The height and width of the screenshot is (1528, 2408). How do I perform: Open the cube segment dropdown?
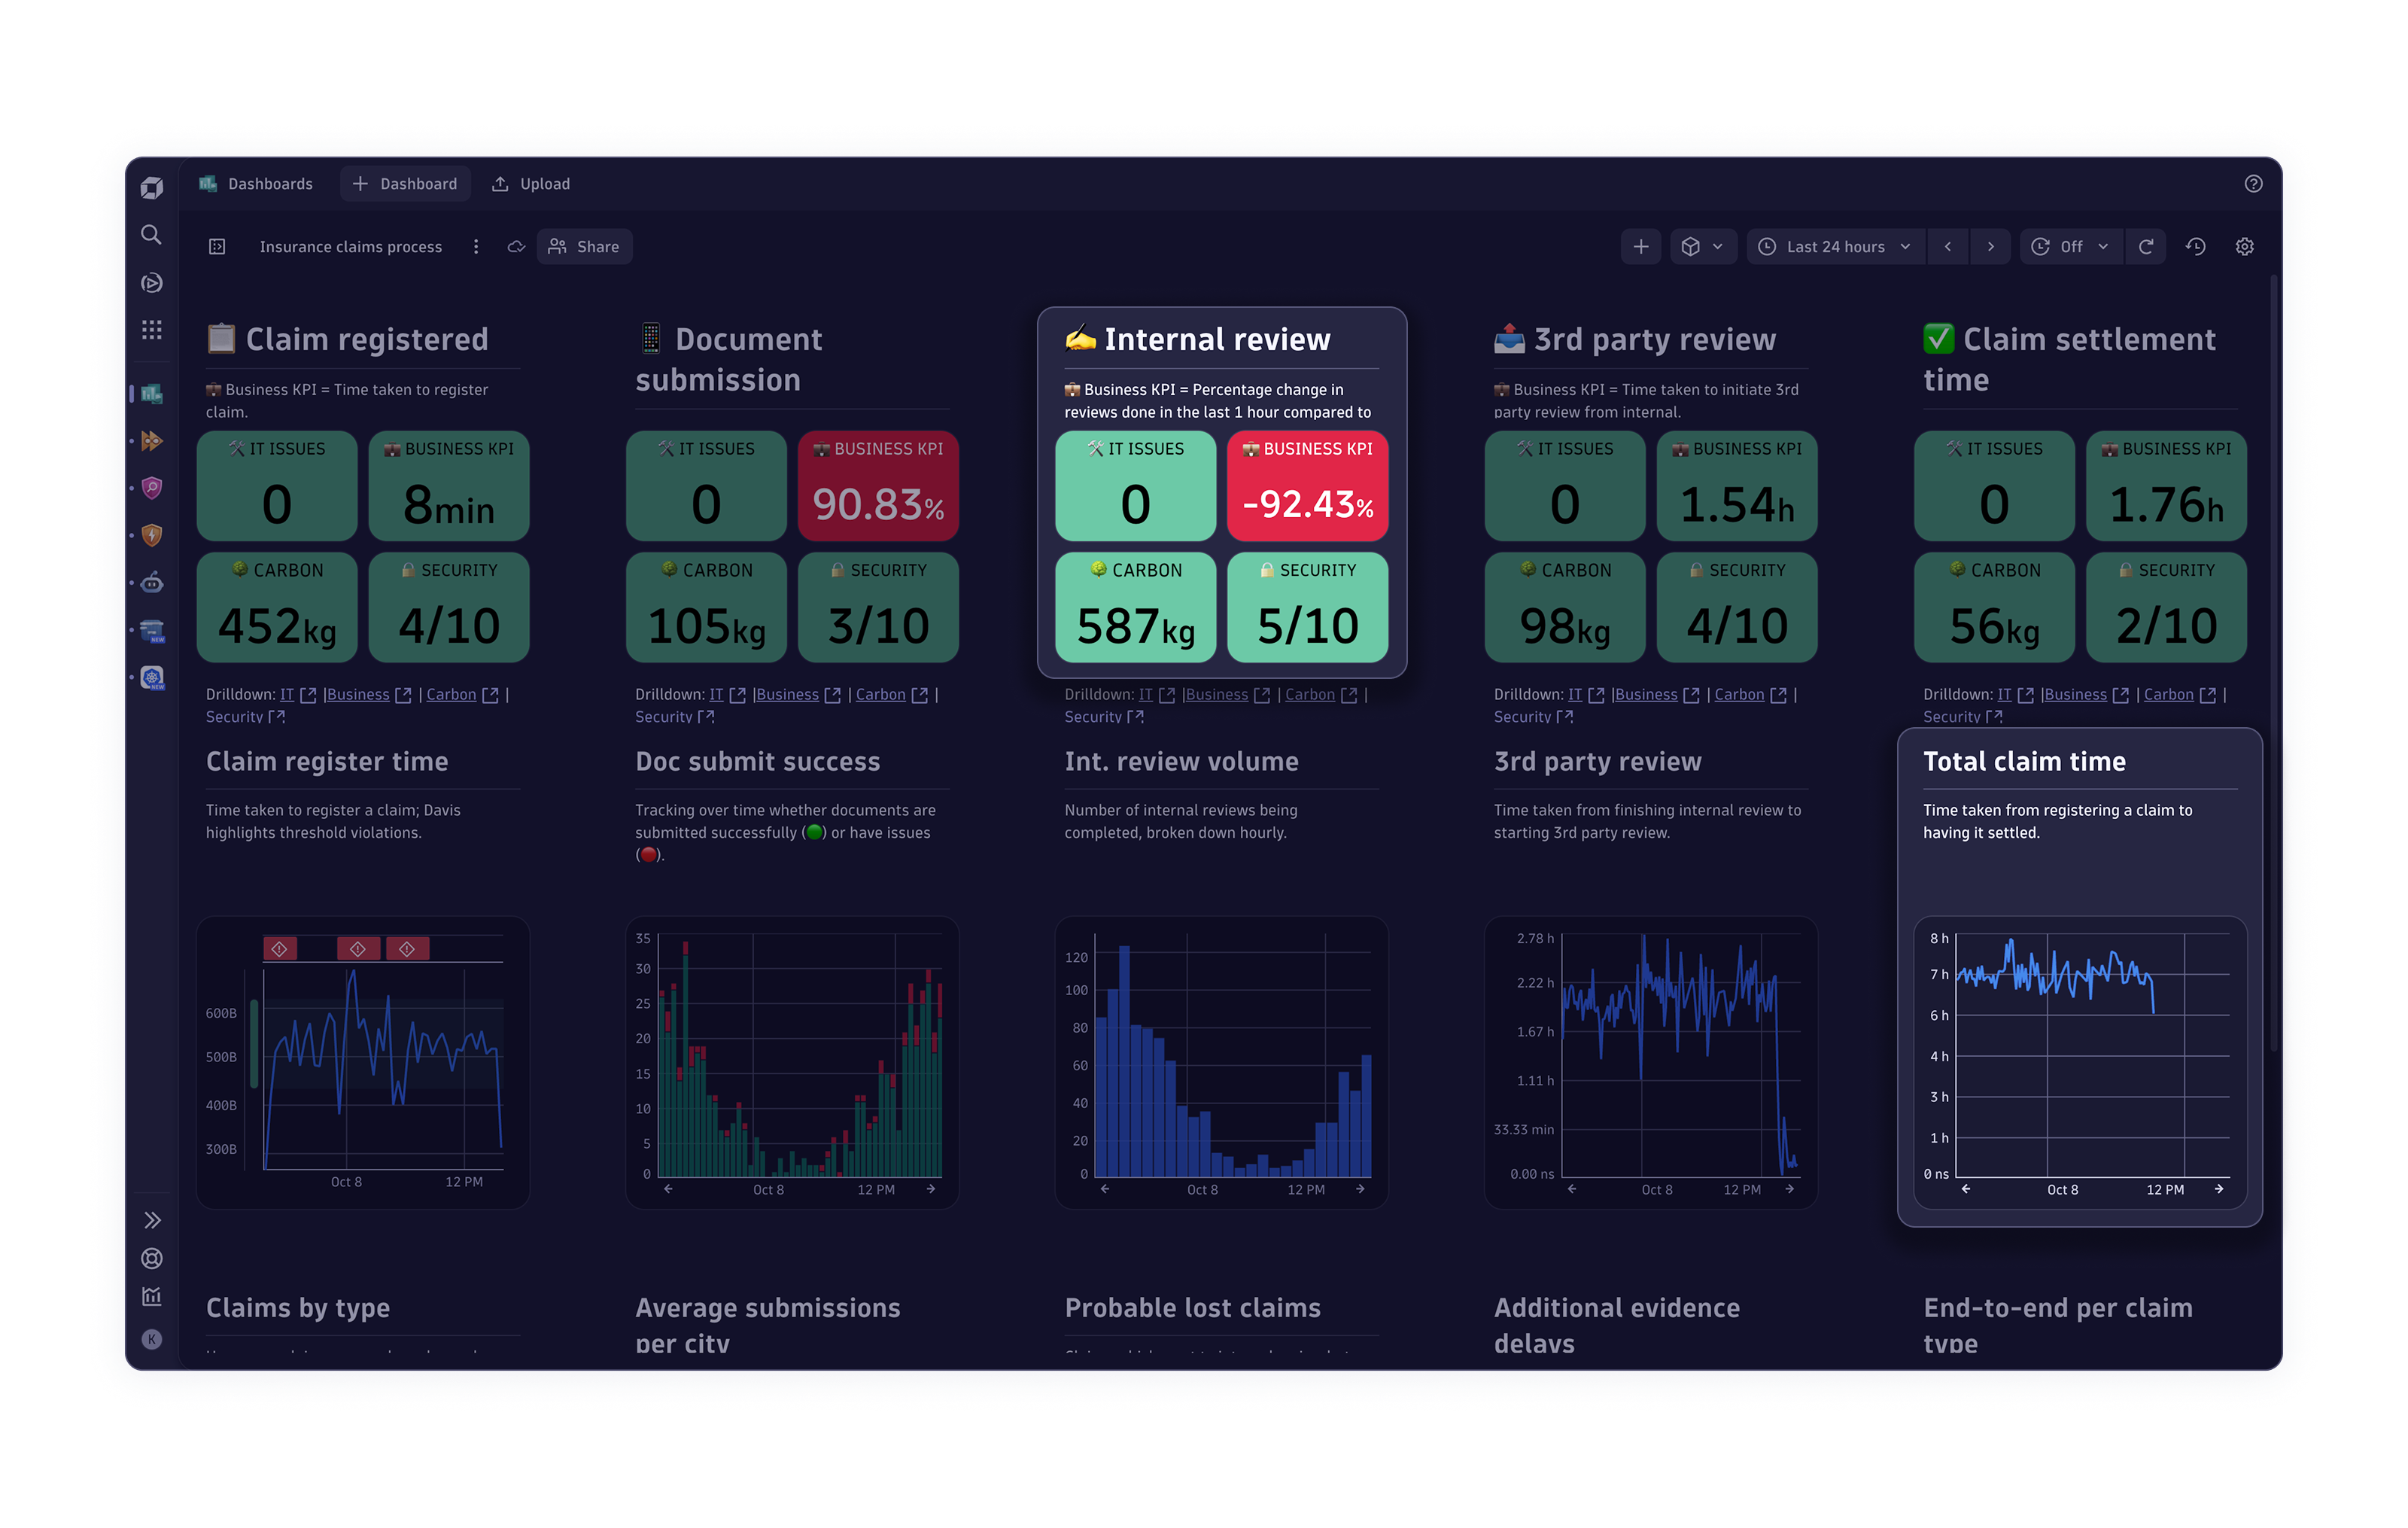click(1702, 247)
